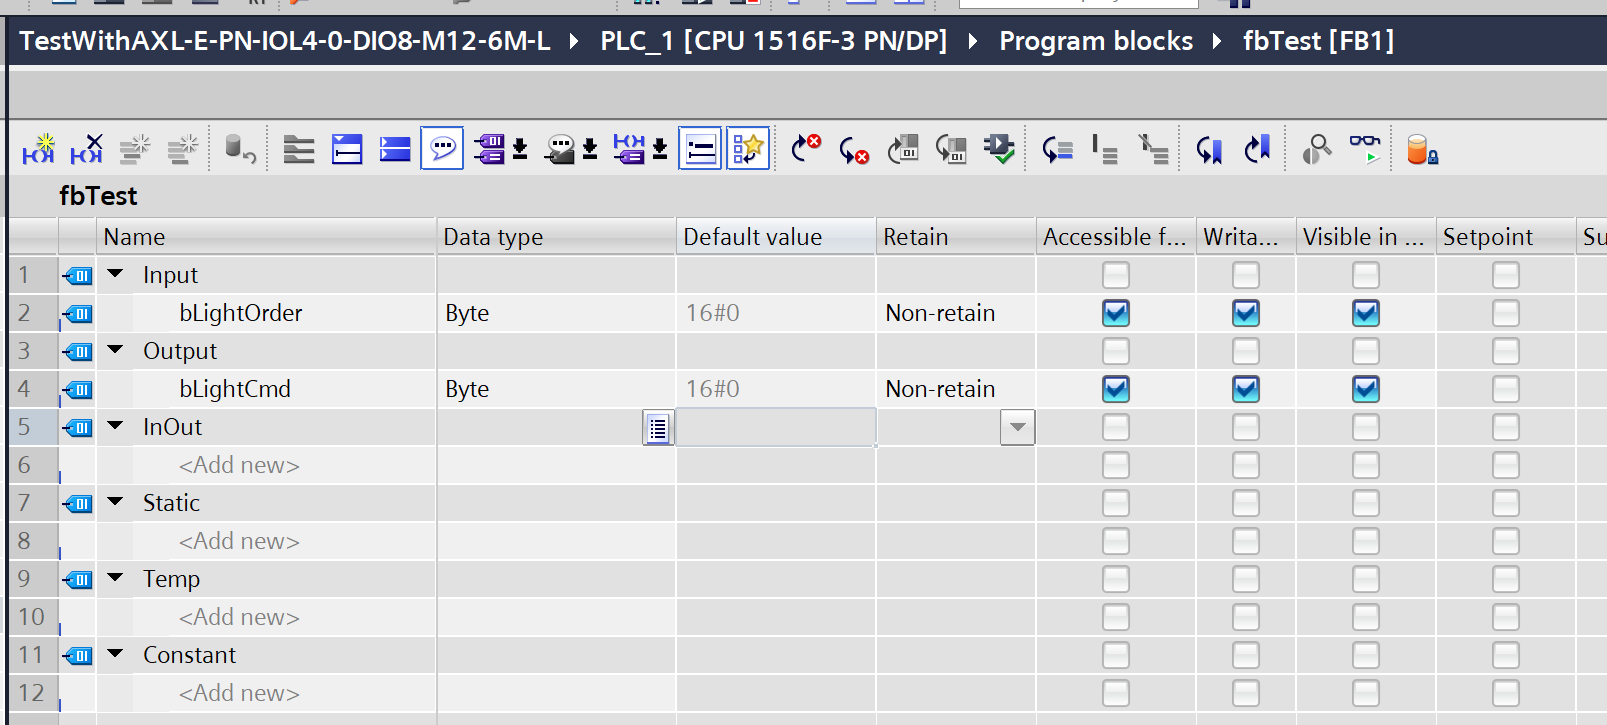
Task: Click the Default value cell of bLightOrder
Action: pyautogui.click(x=775, y=313)
